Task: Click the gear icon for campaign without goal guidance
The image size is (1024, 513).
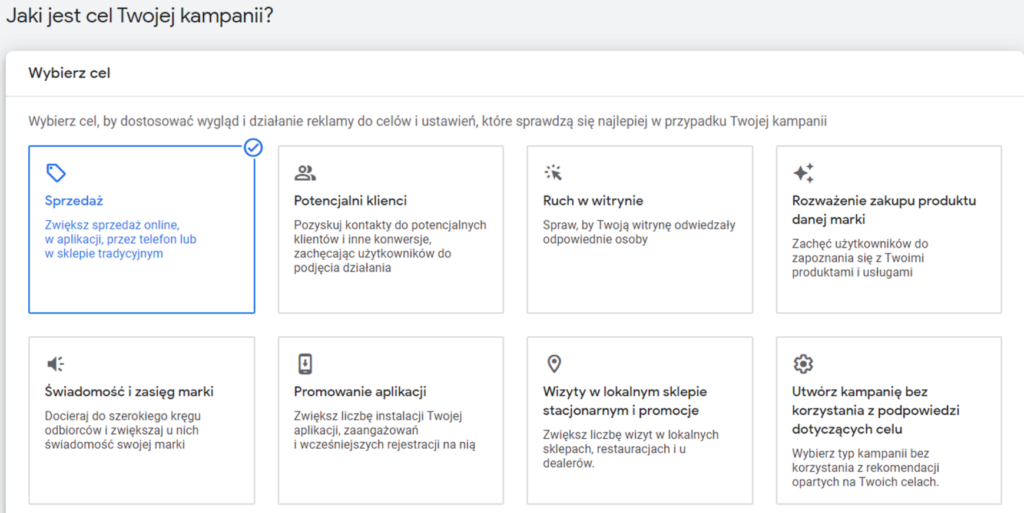Action: (803, 364)
